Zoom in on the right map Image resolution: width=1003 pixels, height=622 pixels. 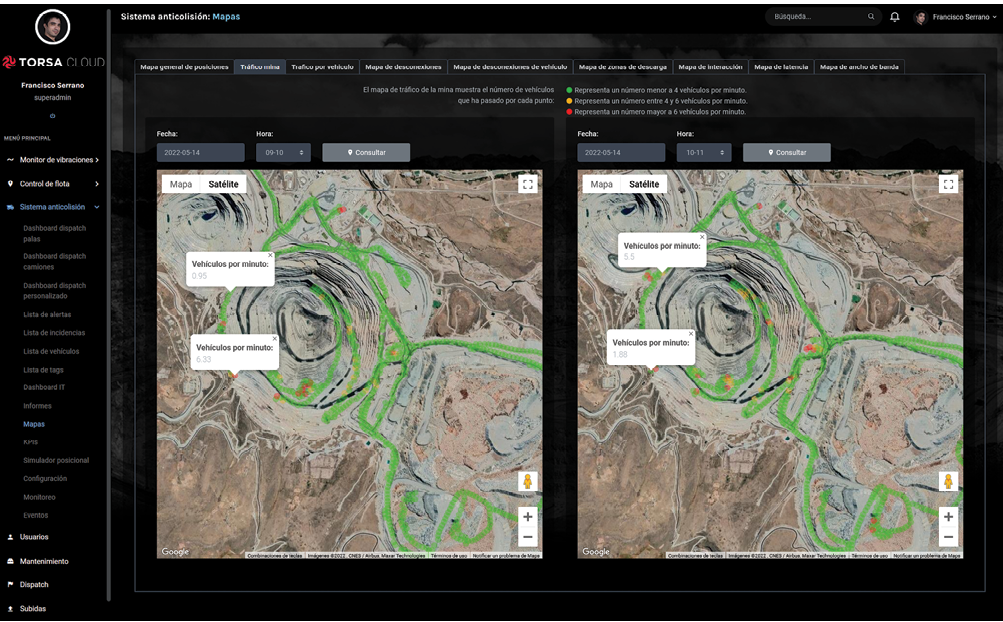949,516
